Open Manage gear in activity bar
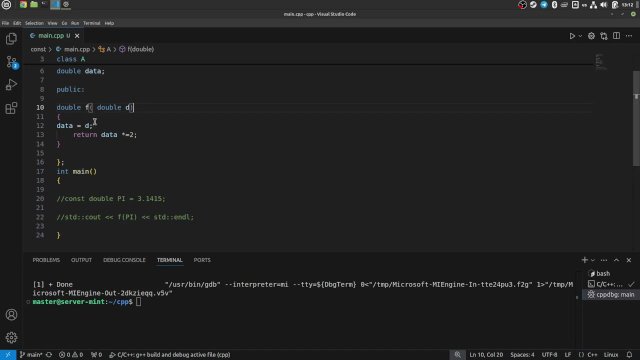 (11, 338)
